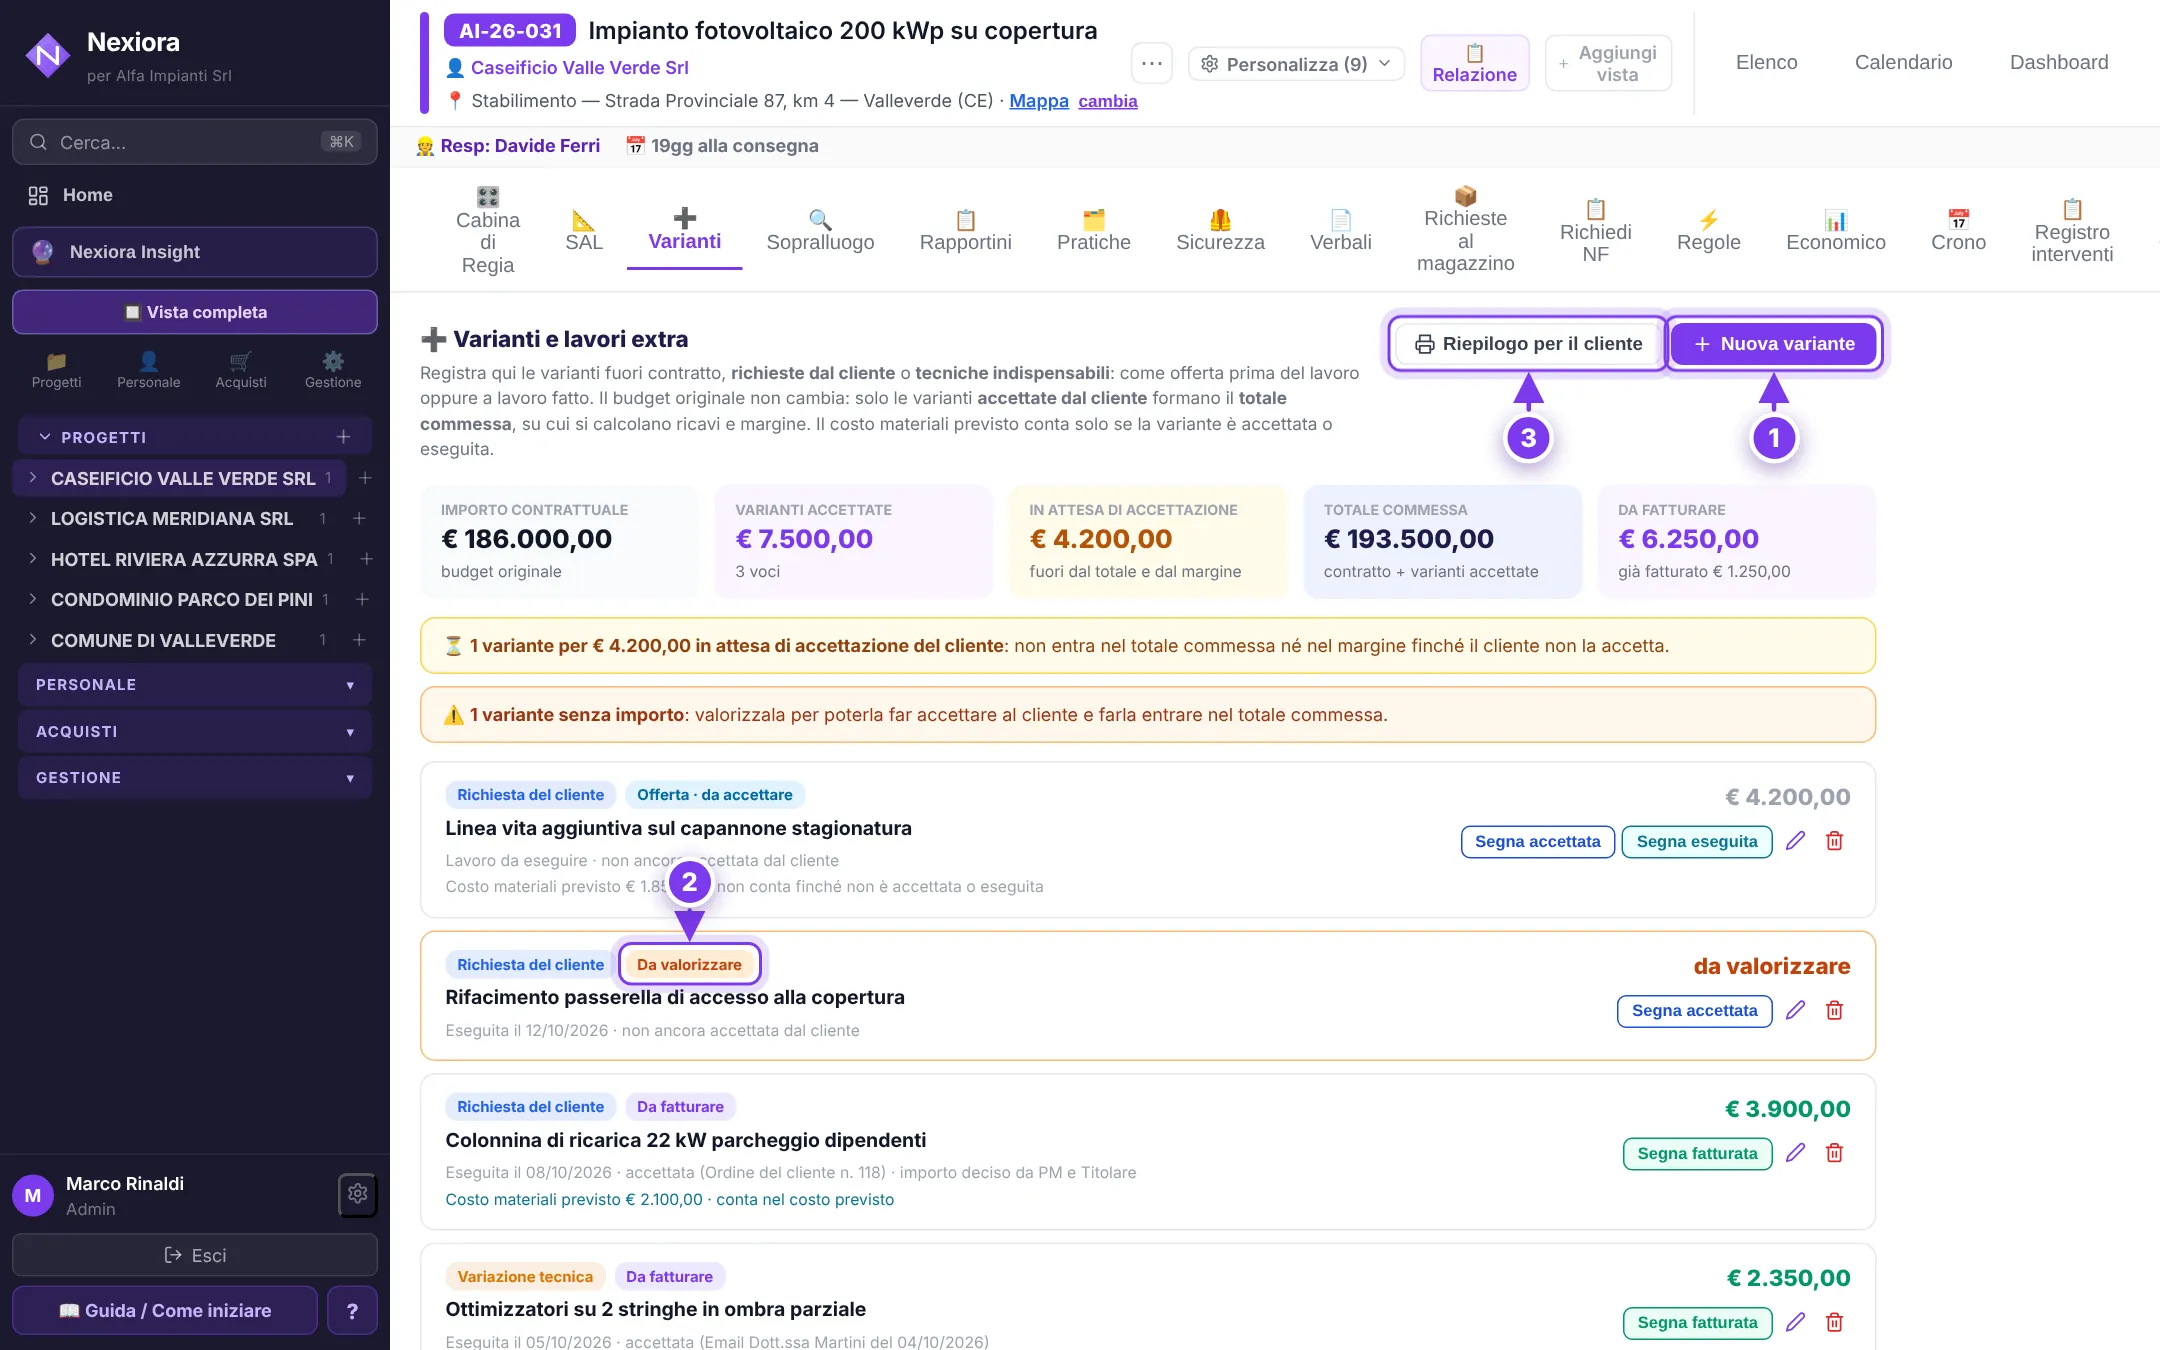Delete the Ottimizzatori su 2 stringhe variant (trash icon)
Viewport: 2160px width, 1350px height.
point(1835,1322)
